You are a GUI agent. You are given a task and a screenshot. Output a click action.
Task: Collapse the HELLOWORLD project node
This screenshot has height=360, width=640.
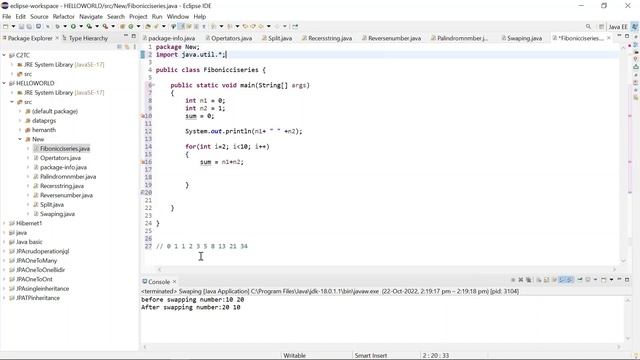(4, 83)
